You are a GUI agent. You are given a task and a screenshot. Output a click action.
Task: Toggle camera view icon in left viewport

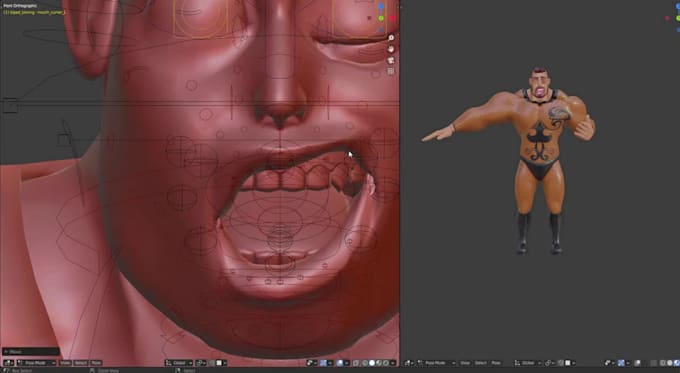tap(391, 60)
